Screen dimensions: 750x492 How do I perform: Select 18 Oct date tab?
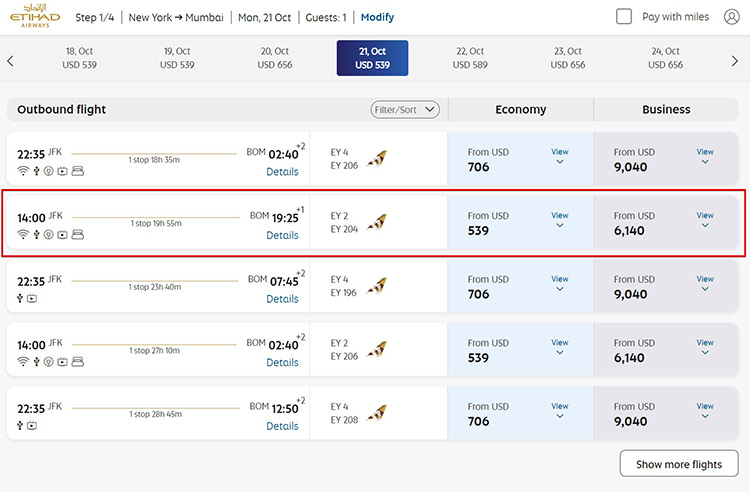[x=79, y=58]
